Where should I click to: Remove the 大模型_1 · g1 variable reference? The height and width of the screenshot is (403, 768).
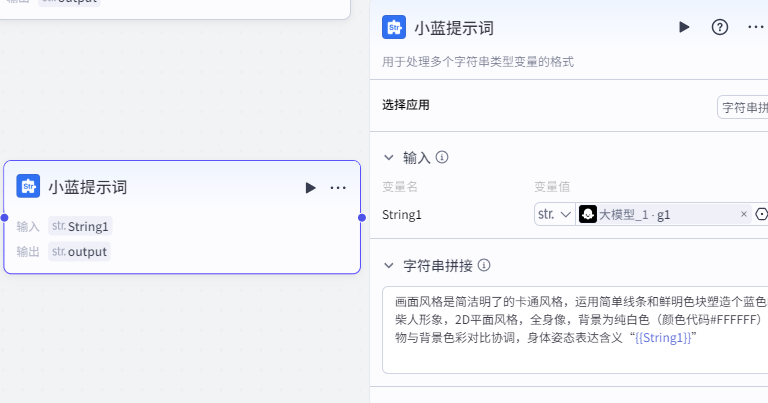pos(744,214)
